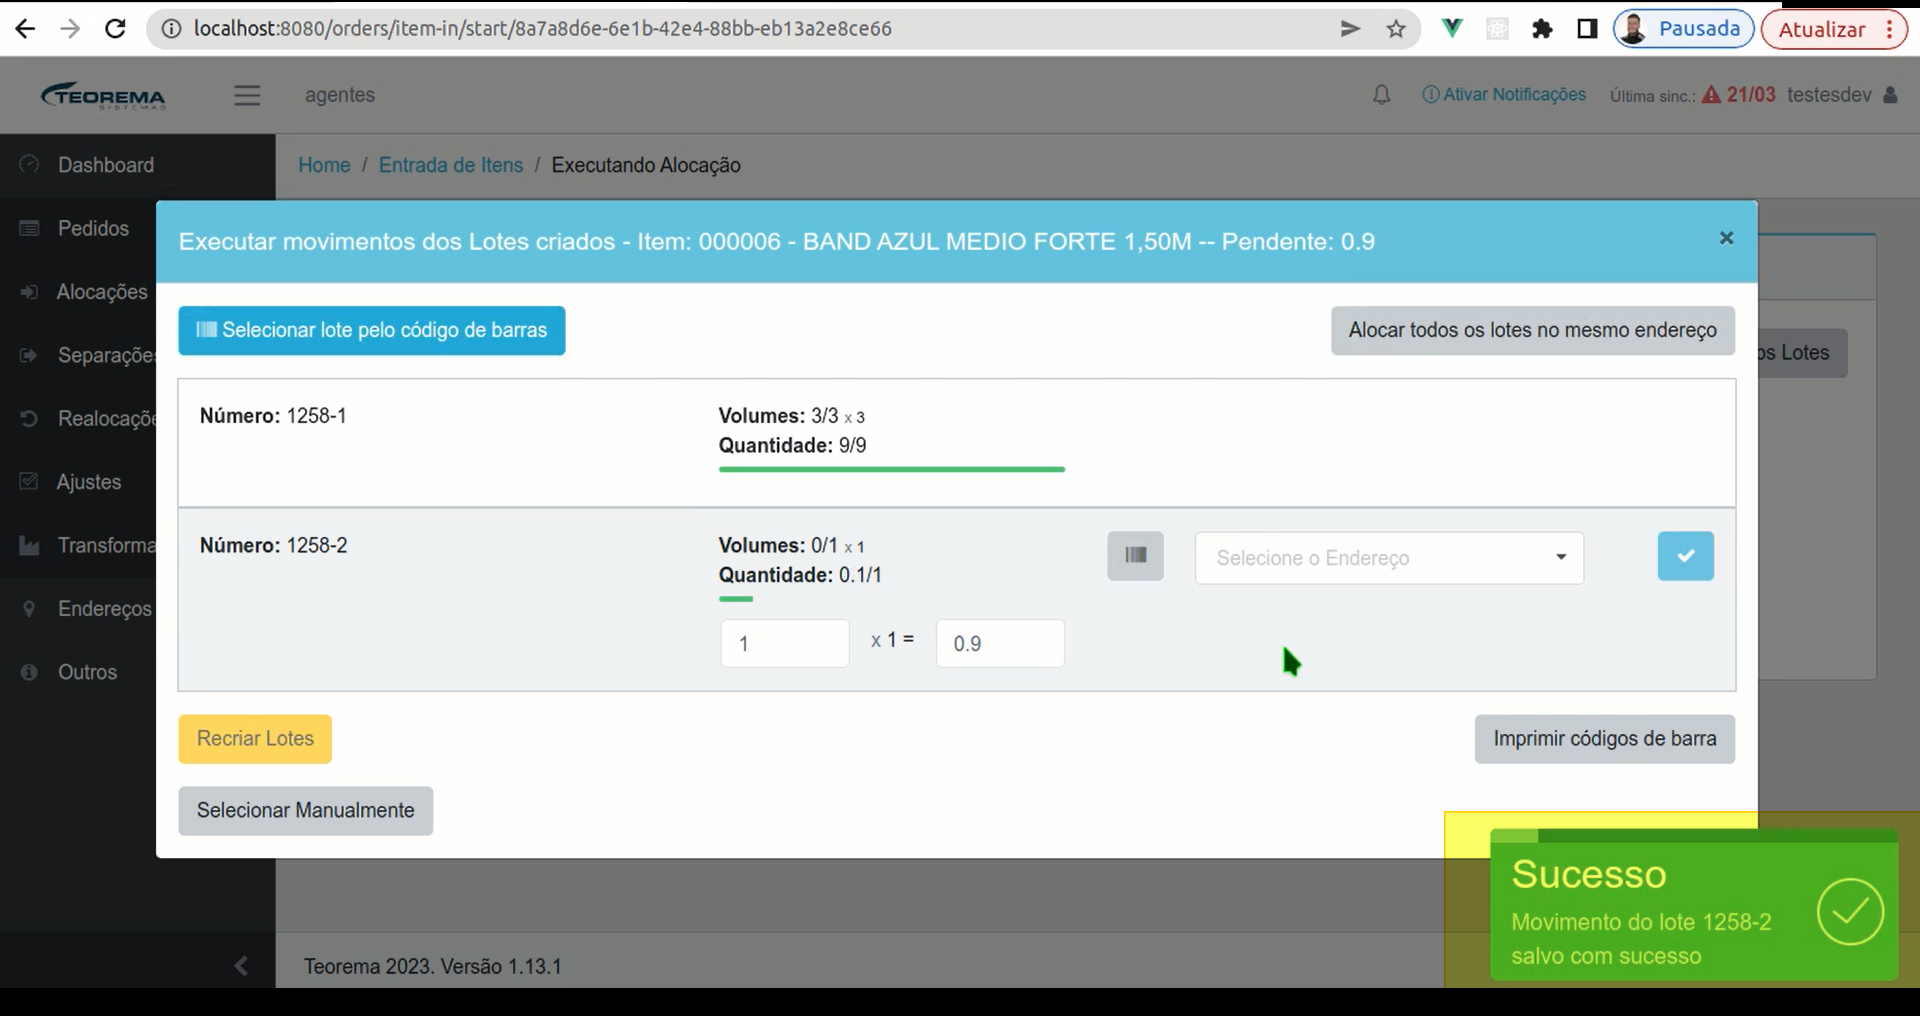Open the Pausada profile button

pyautogui.click(x=1684, y=29)
